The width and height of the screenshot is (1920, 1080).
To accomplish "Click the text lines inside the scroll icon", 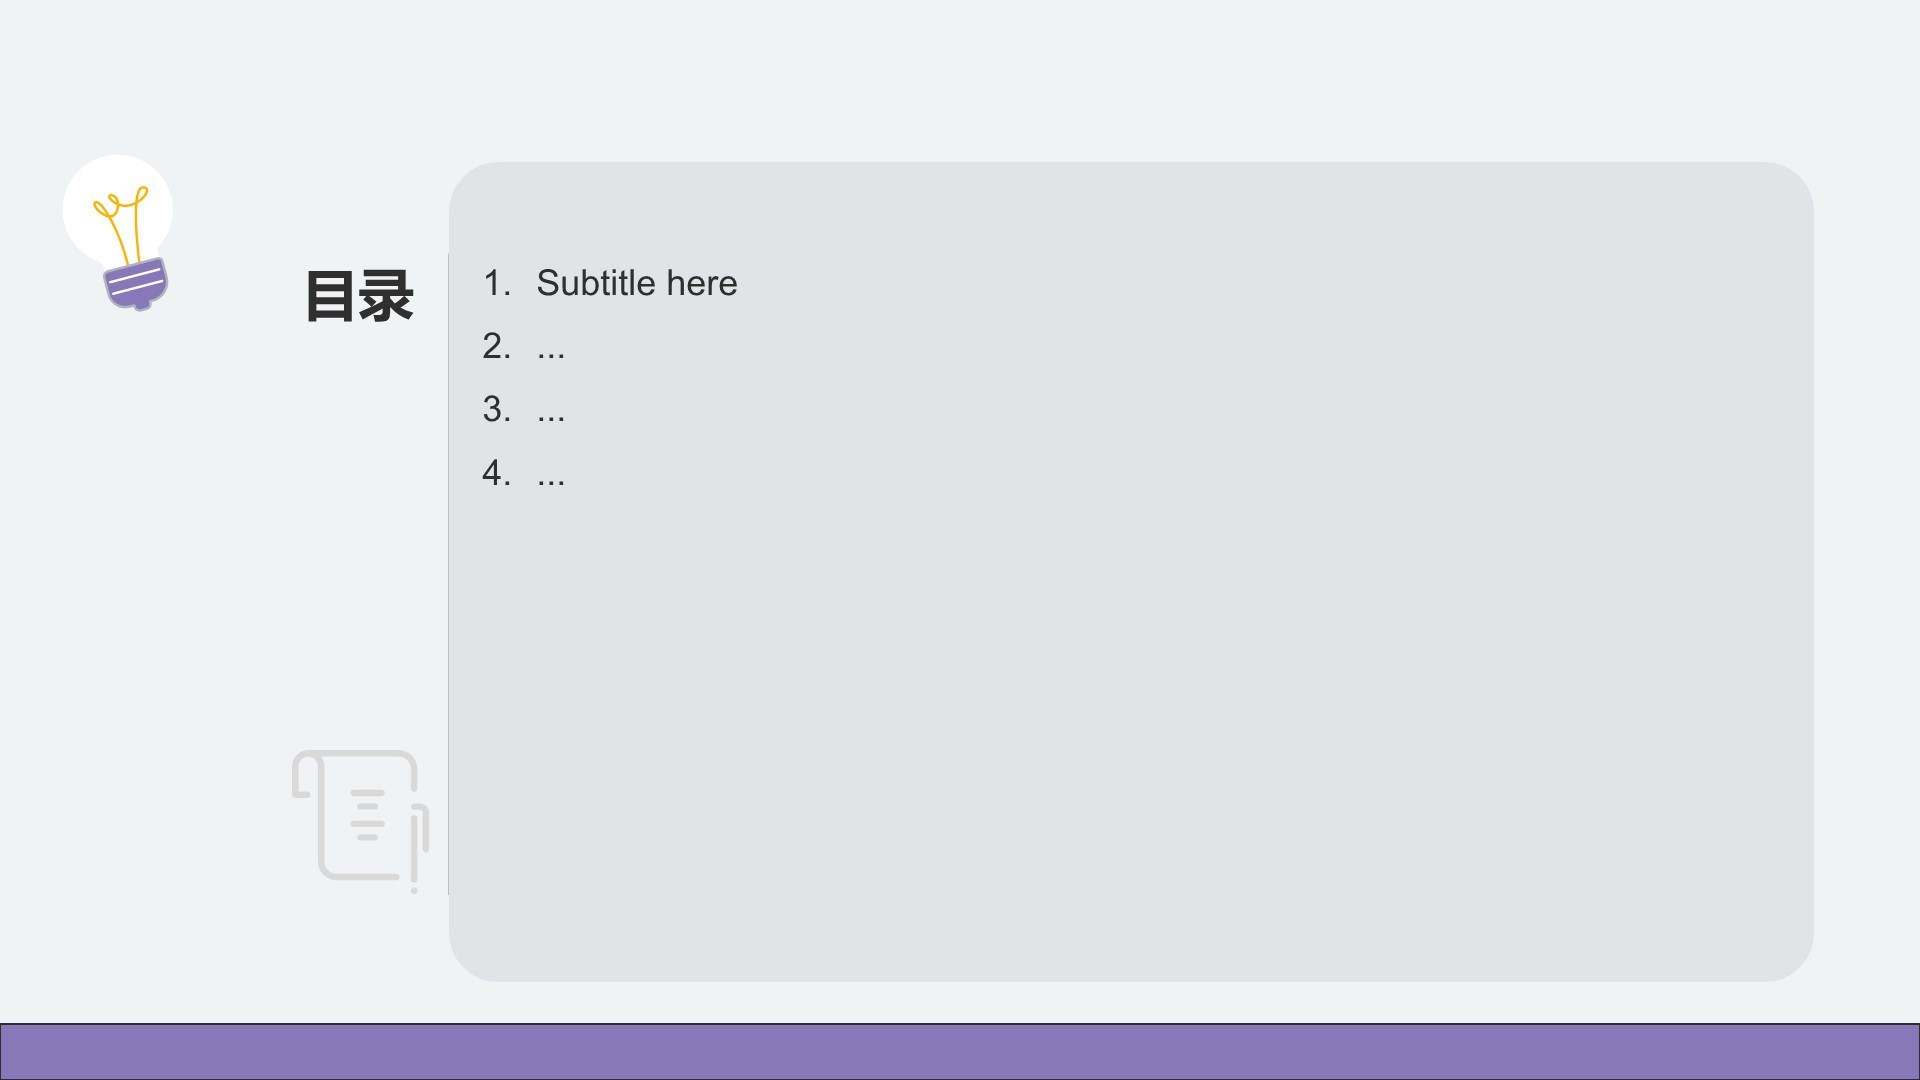I will pyautogui.click(x=367, y=814).
